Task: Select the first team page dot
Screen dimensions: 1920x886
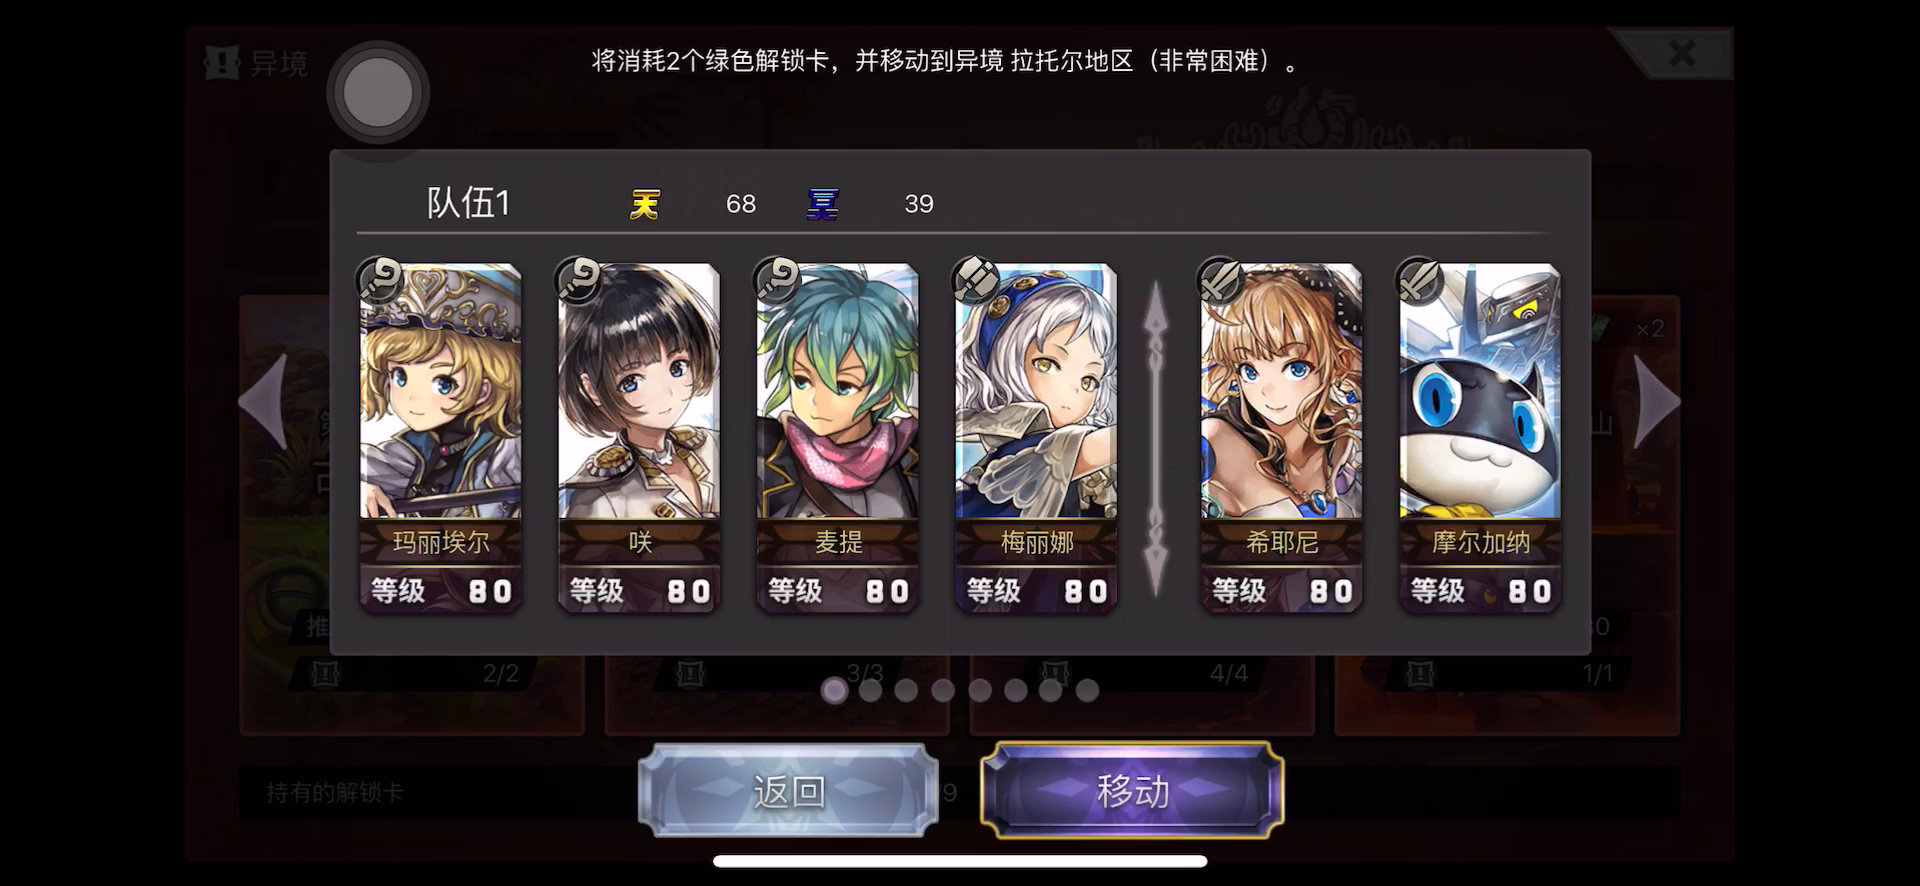Action: click(x=834, y=690)
